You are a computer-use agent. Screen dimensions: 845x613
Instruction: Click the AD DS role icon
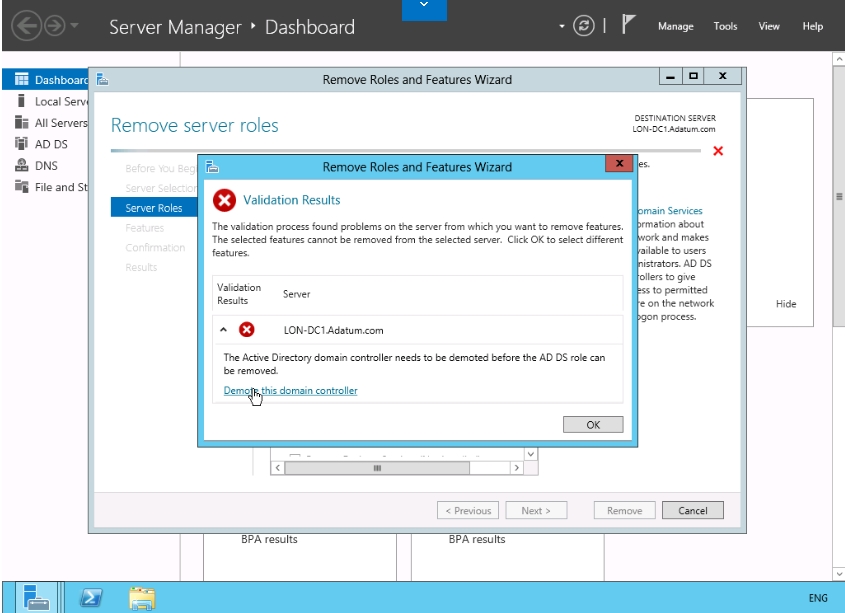click(22, 143)
